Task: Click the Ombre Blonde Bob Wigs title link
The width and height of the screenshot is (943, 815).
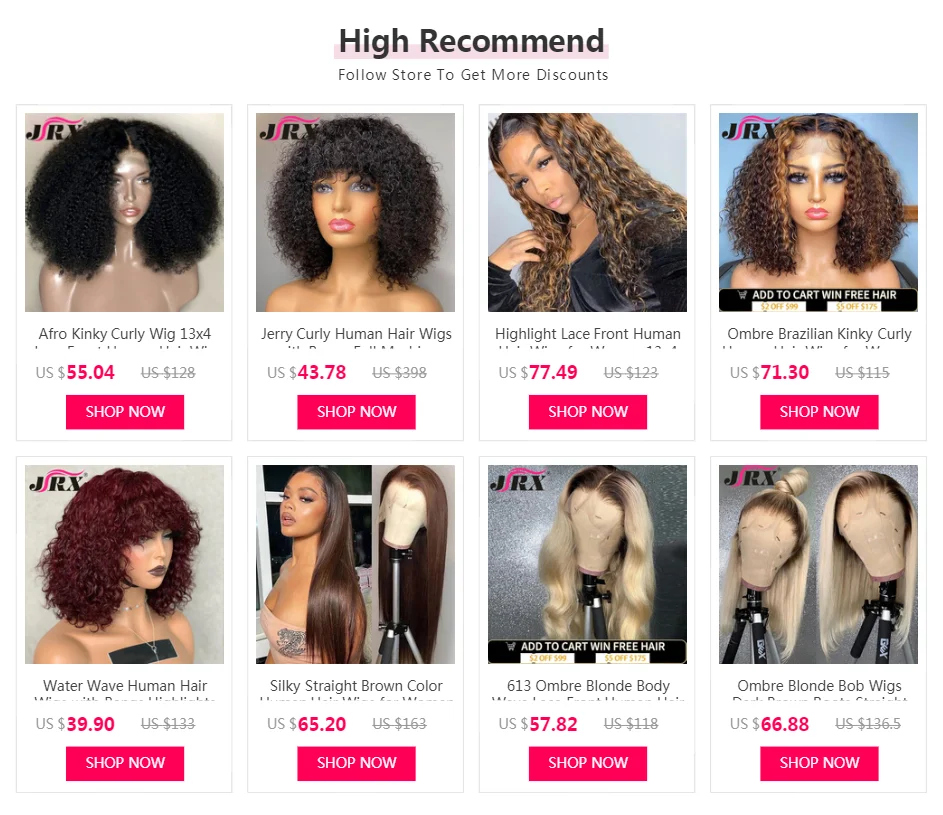Action: [x=819, y=686]
